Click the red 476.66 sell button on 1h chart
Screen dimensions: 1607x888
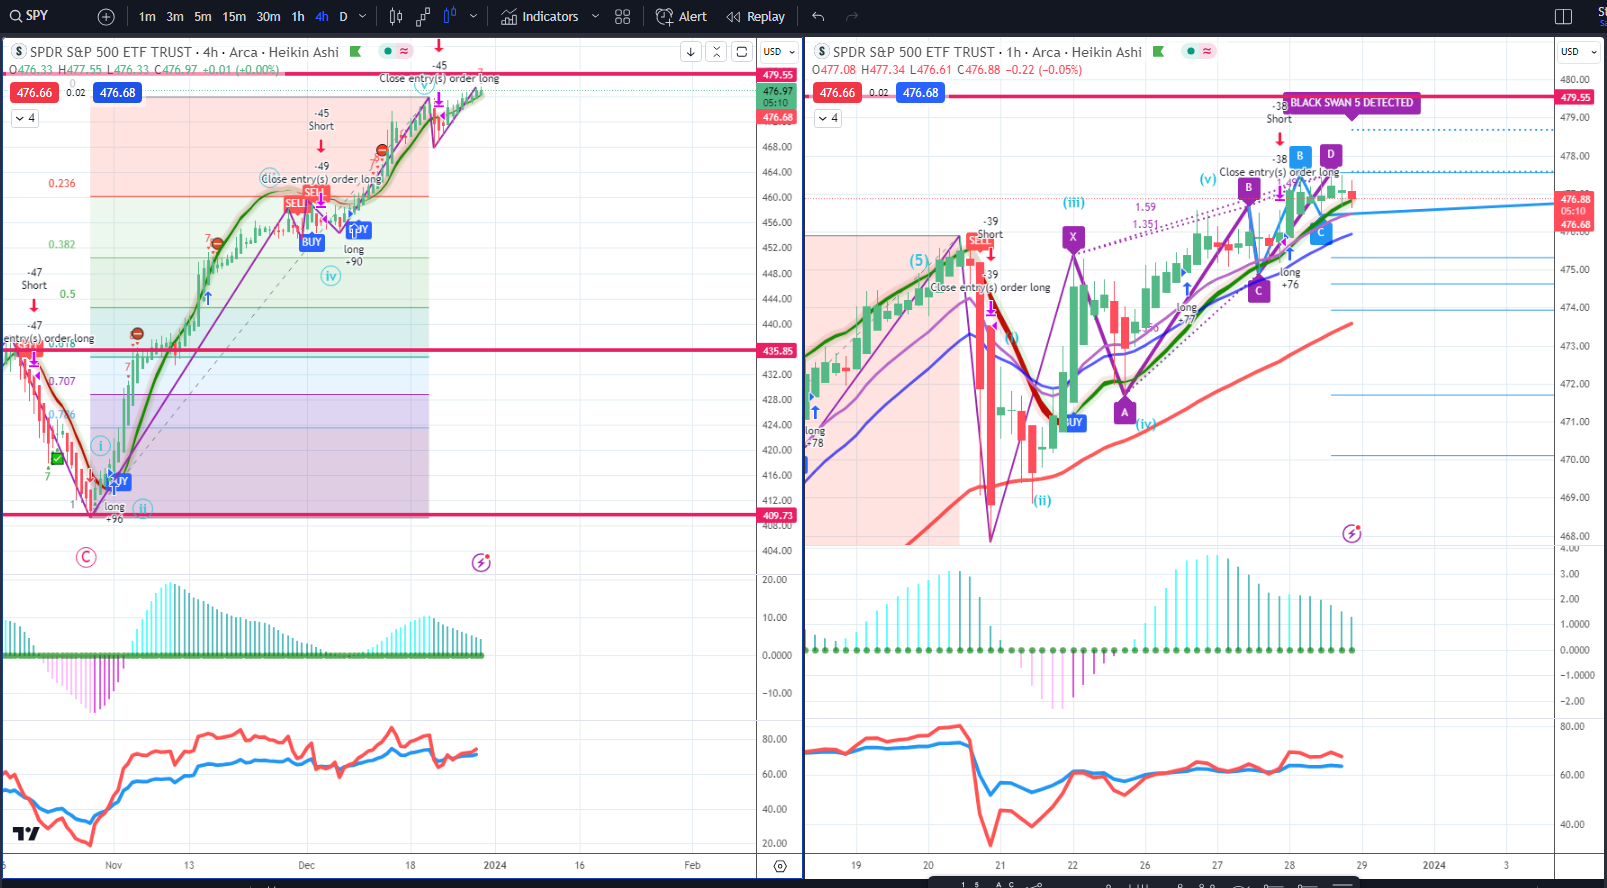837,93
